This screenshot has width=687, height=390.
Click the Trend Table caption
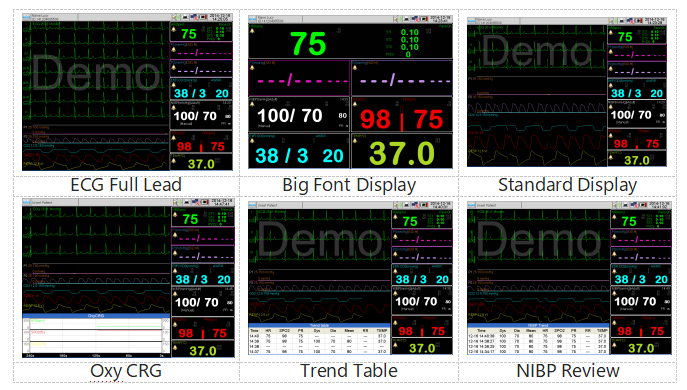(x=349, y=371)
